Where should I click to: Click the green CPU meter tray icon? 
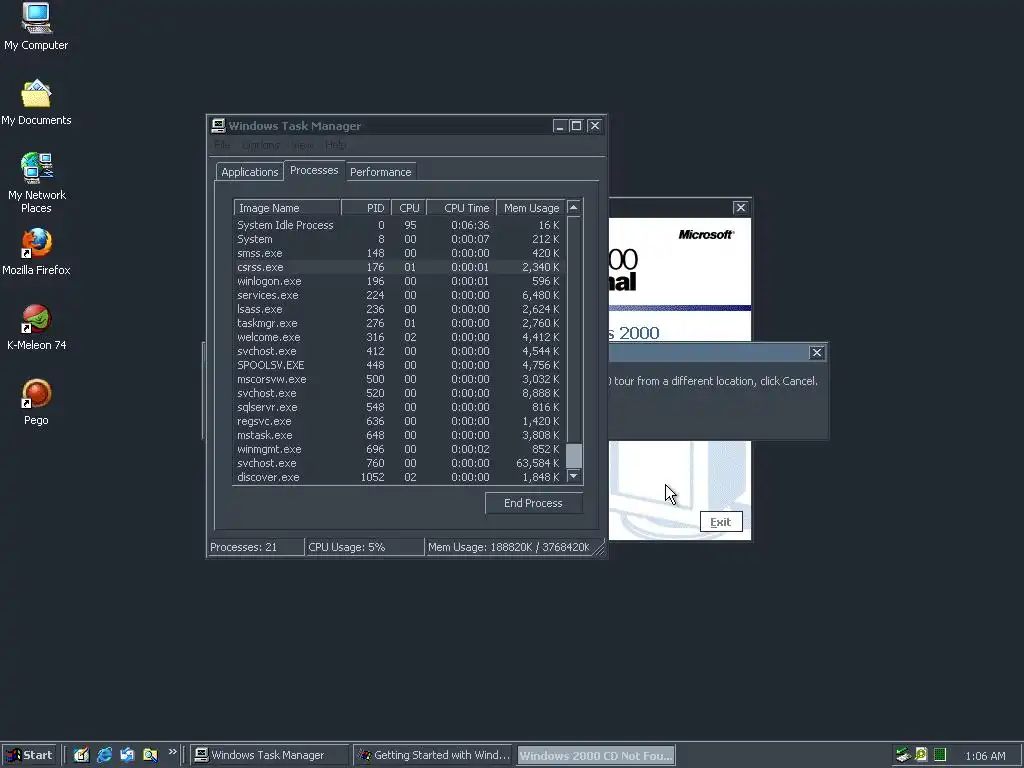pyautogui.click(x=940, y=755)
